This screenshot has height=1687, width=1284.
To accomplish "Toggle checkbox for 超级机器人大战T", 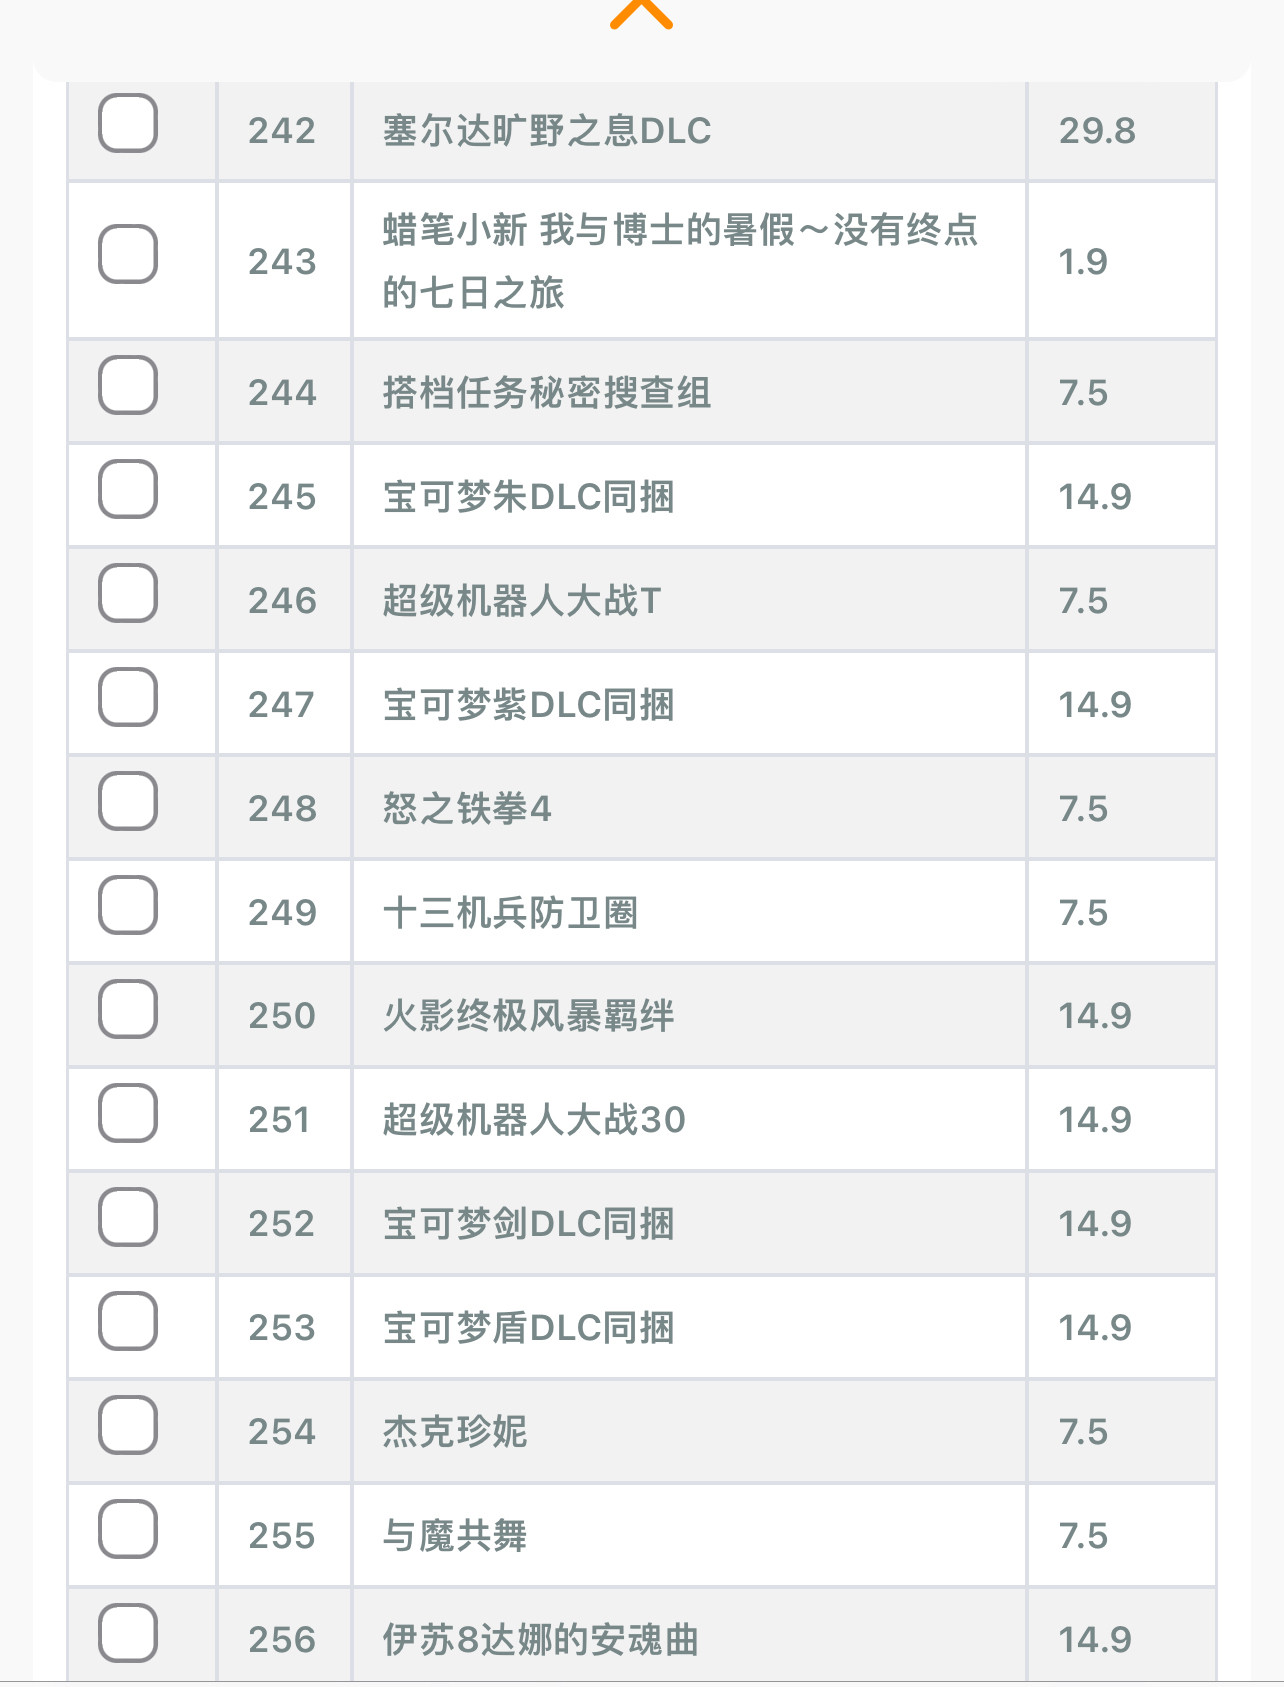I will coord(128,593).
